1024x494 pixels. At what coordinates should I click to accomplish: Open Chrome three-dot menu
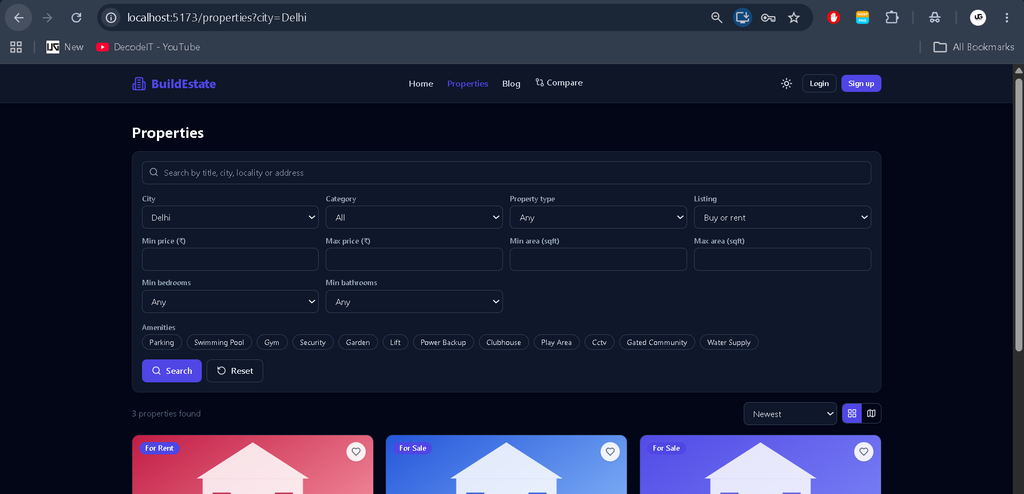click(1006, 18)
